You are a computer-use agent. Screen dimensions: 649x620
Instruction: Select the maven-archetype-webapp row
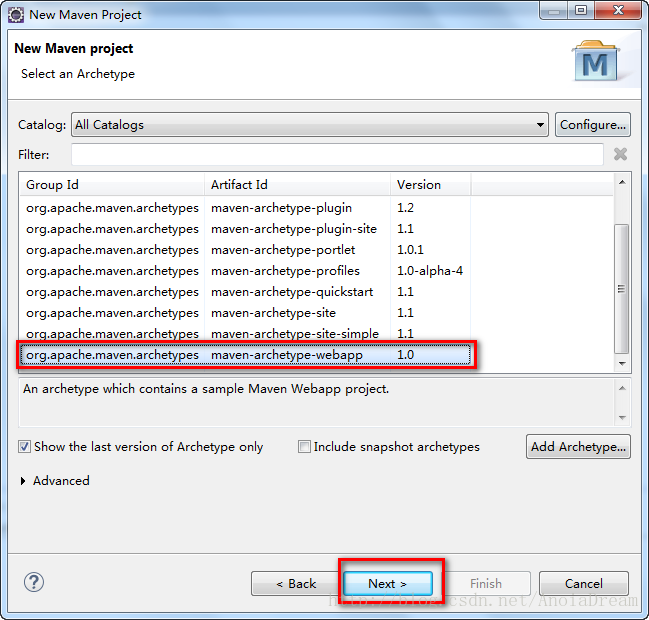pos(245,355)
